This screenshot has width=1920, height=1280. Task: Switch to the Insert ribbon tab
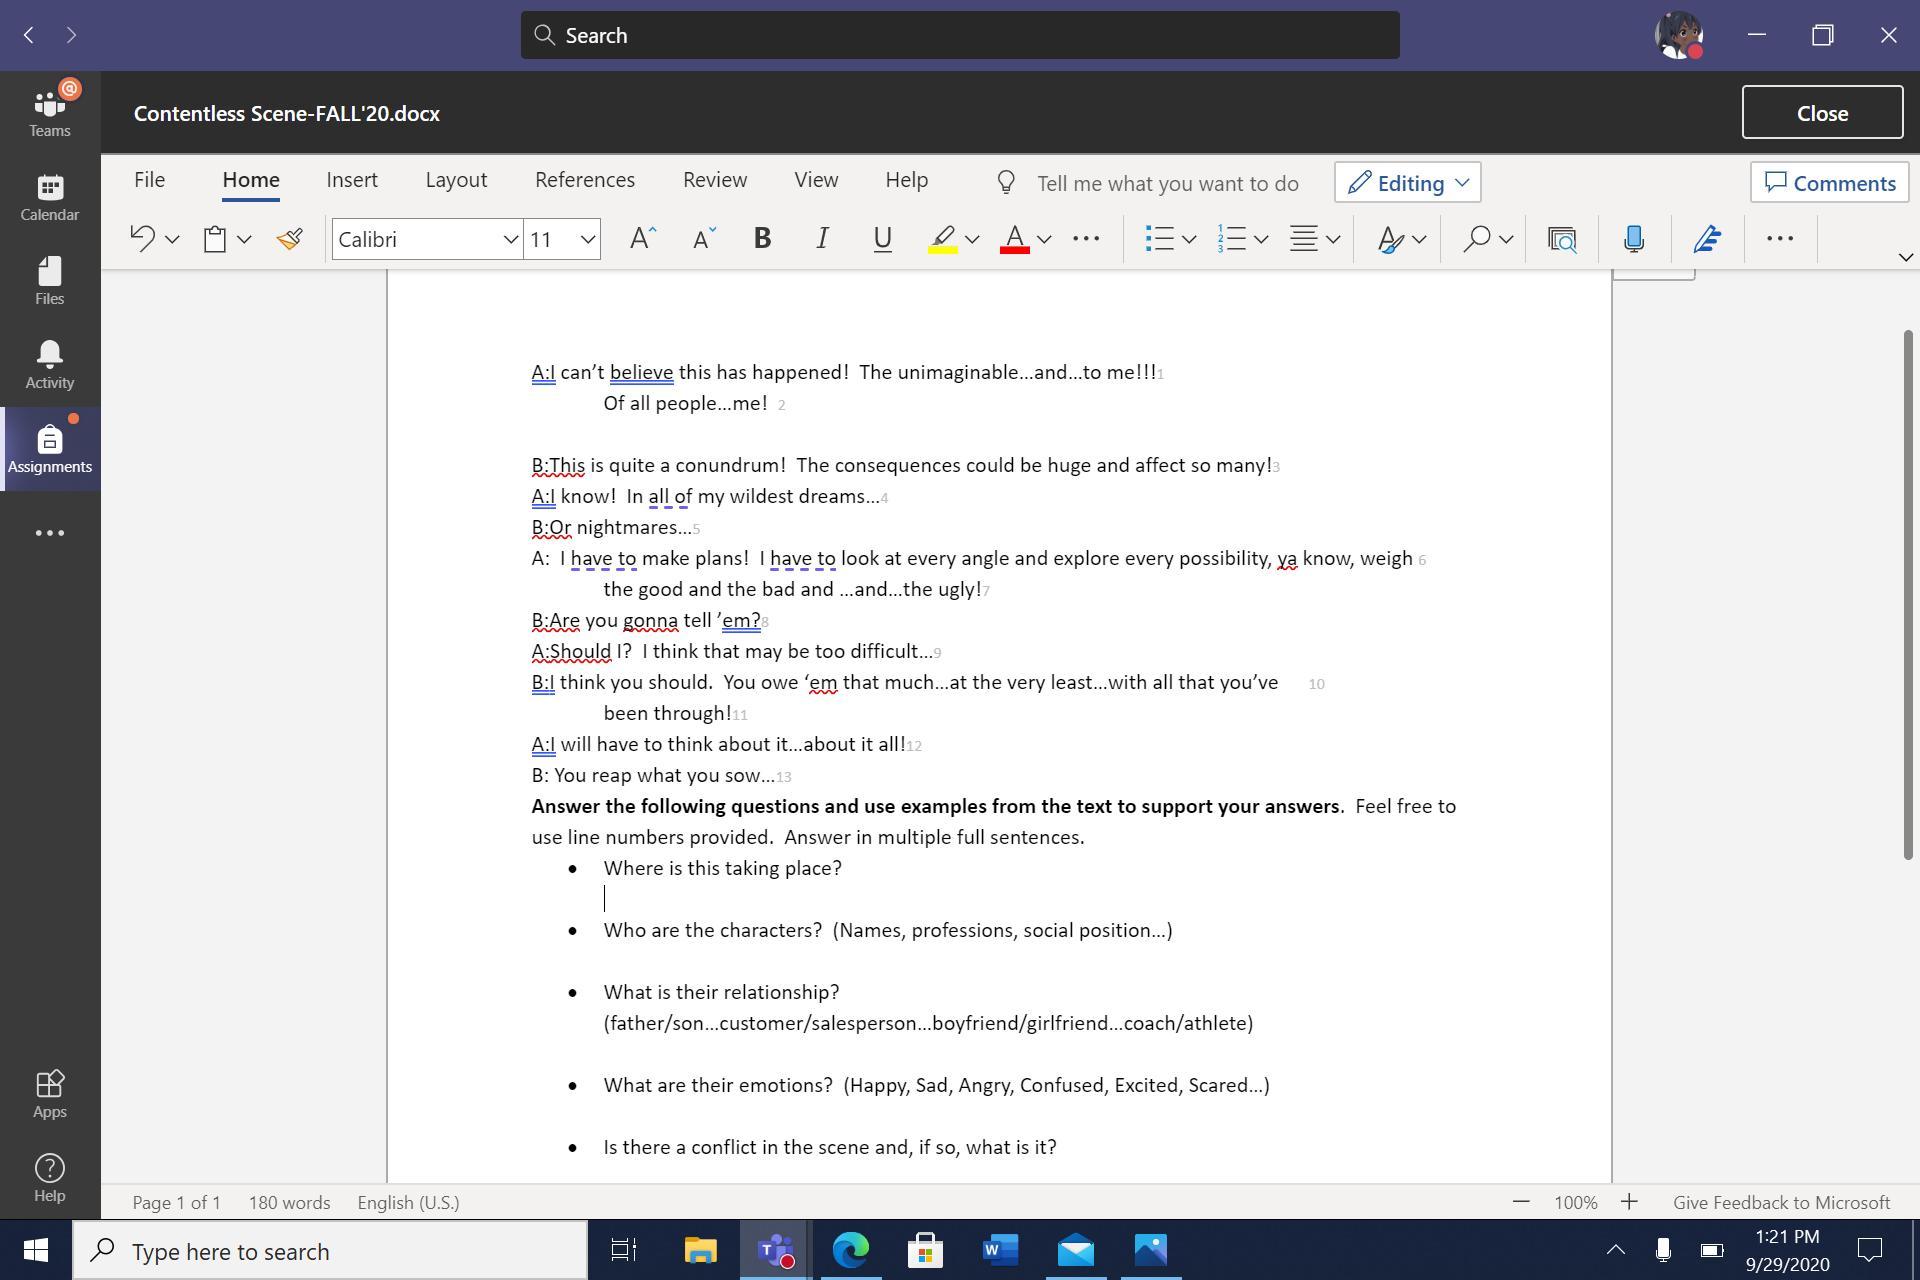point(352,180)
